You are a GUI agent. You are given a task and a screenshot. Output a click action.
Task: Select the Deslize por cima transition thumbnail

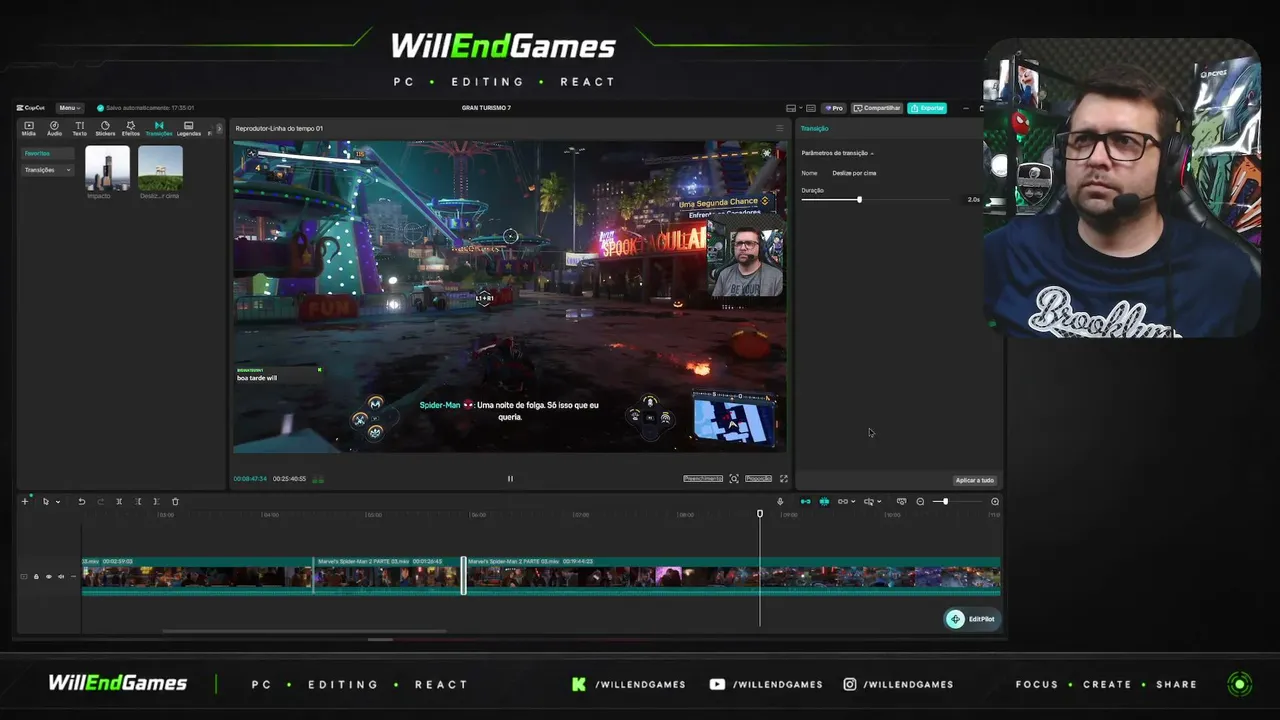[160, 168]
